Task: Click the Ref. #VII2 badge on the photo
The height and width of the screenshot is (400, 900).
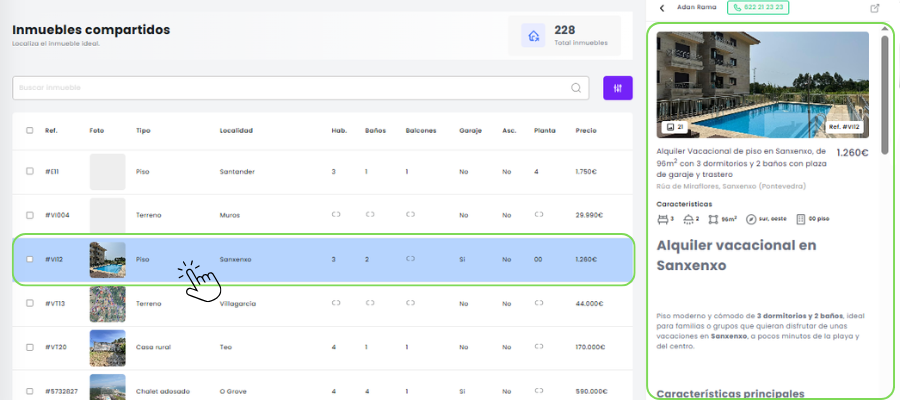Action: [845, 127]
